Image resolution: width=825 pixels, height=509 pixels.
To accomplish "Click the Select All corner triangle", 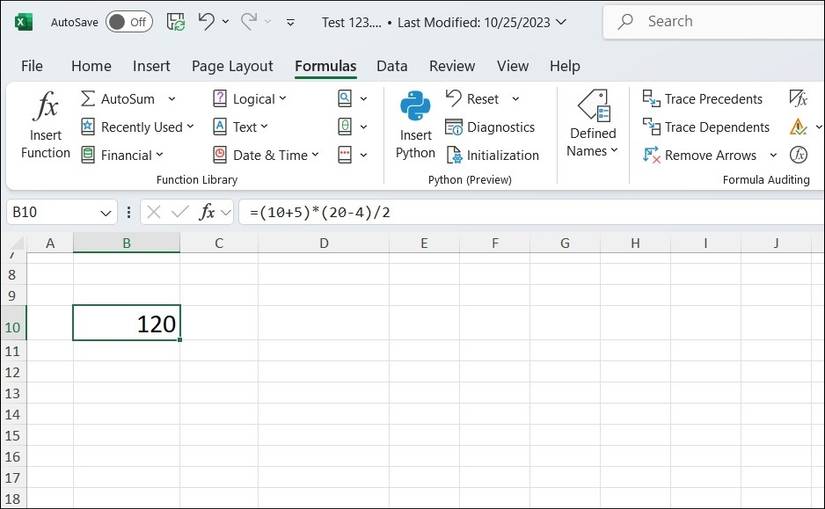I will tap(16, 243).
